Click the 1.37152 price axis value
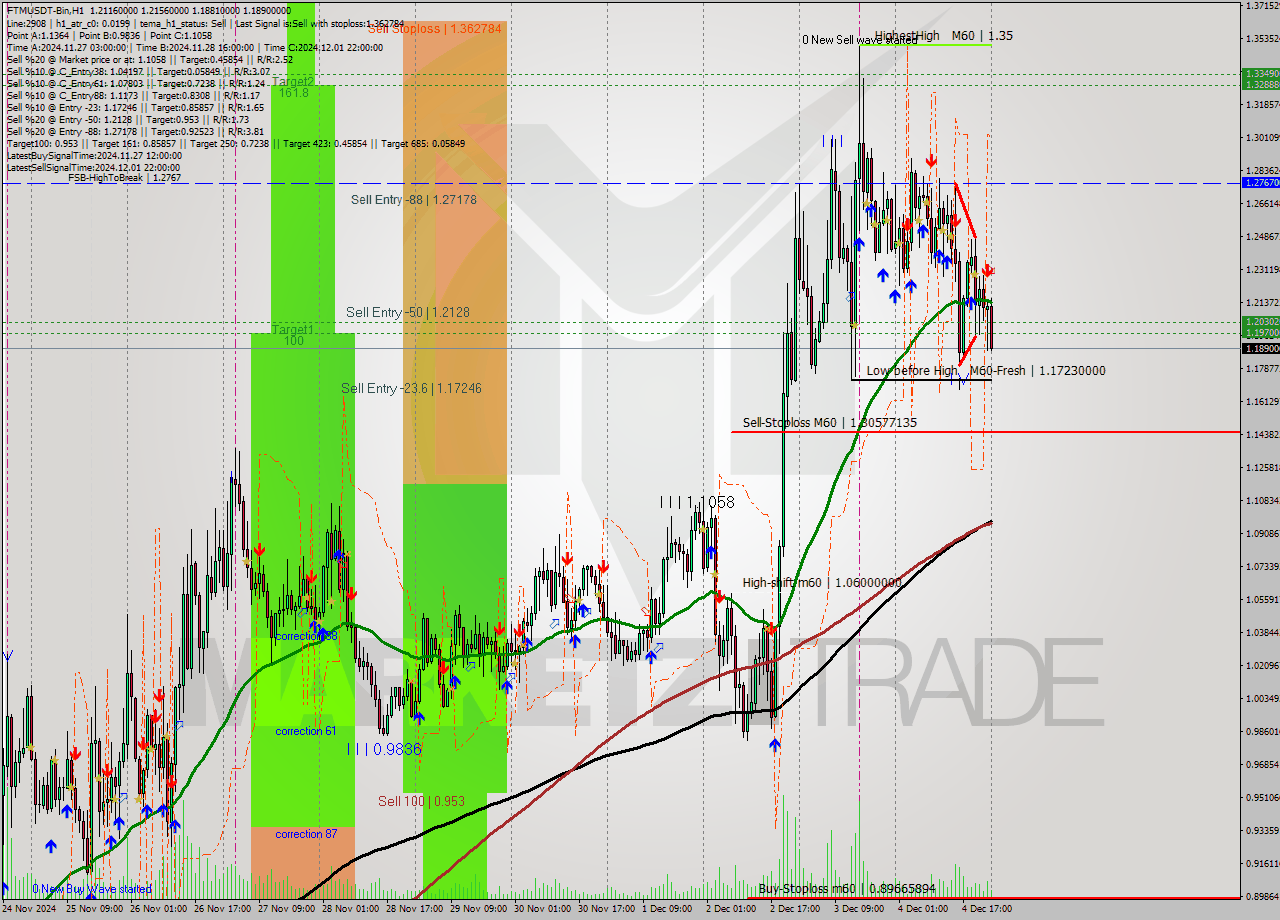The height and width of the screenshot is (920, 1280). pos(1262,6)
